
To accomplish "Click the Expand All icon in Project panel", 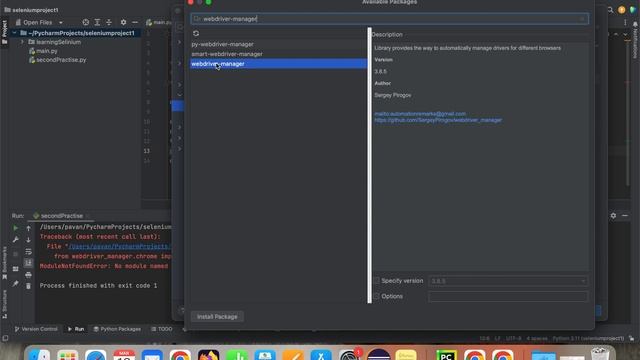I will pyautogui.click(x=97, y=22).
